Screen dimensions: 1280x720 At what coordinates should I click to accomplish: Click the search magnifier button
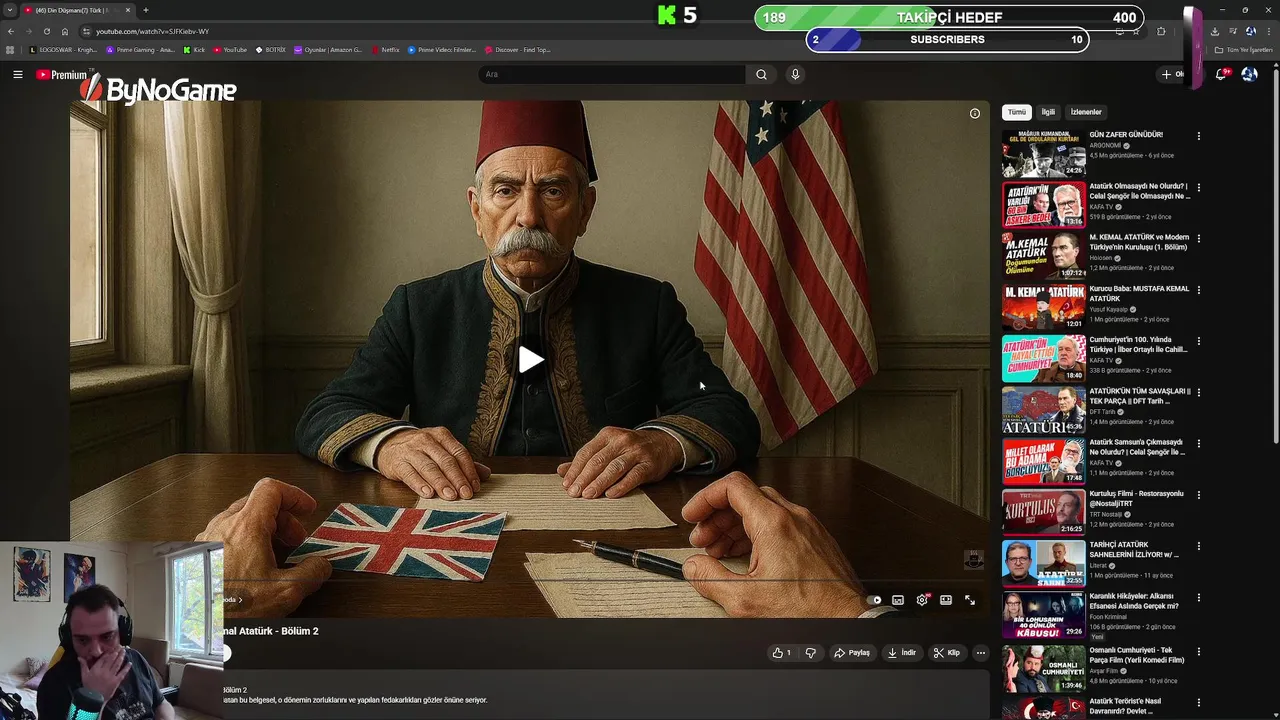[x=761, y=74]
